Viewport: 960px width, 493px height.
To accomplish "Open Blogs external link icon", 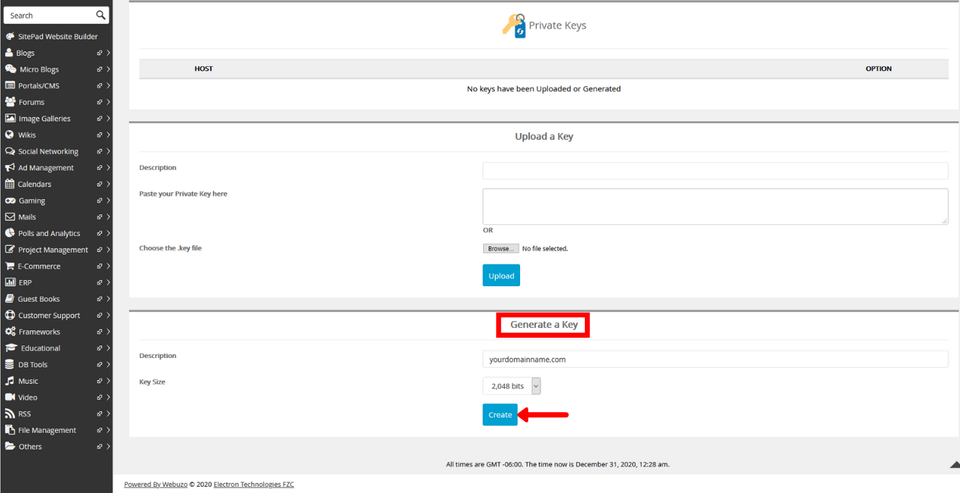I will 99,53.
